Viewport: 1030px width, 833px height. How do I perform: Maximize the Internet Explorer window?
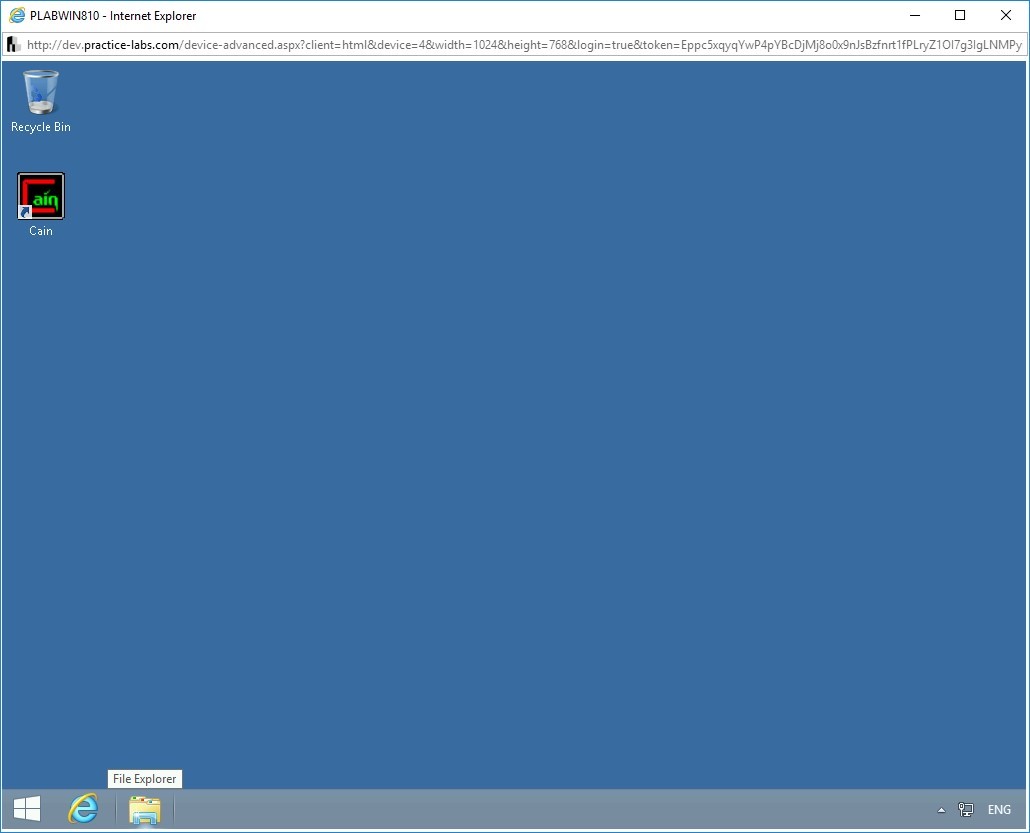959,15
